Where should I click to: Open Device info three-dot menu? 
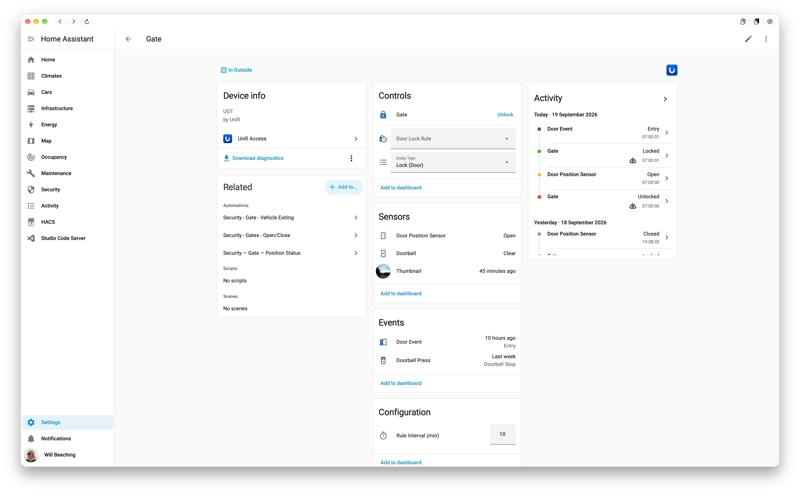352,158
